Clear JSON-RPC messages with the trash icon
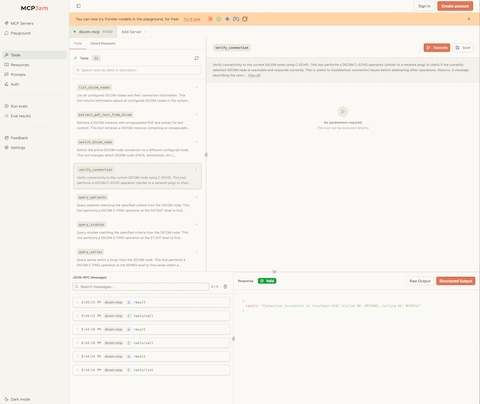 [x=225, y=287]
